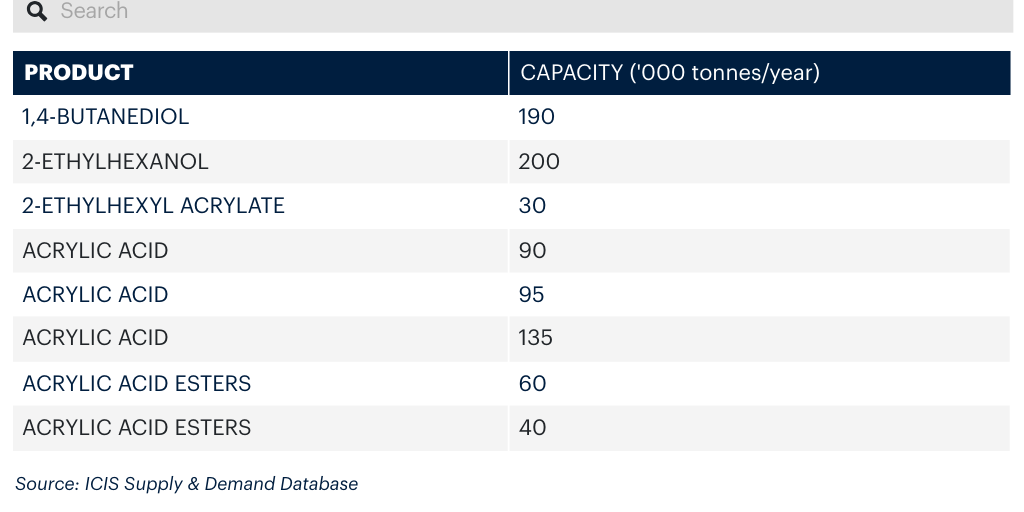Click the ICIS Supply & Demand Database source text

click(x=221, y=484)
